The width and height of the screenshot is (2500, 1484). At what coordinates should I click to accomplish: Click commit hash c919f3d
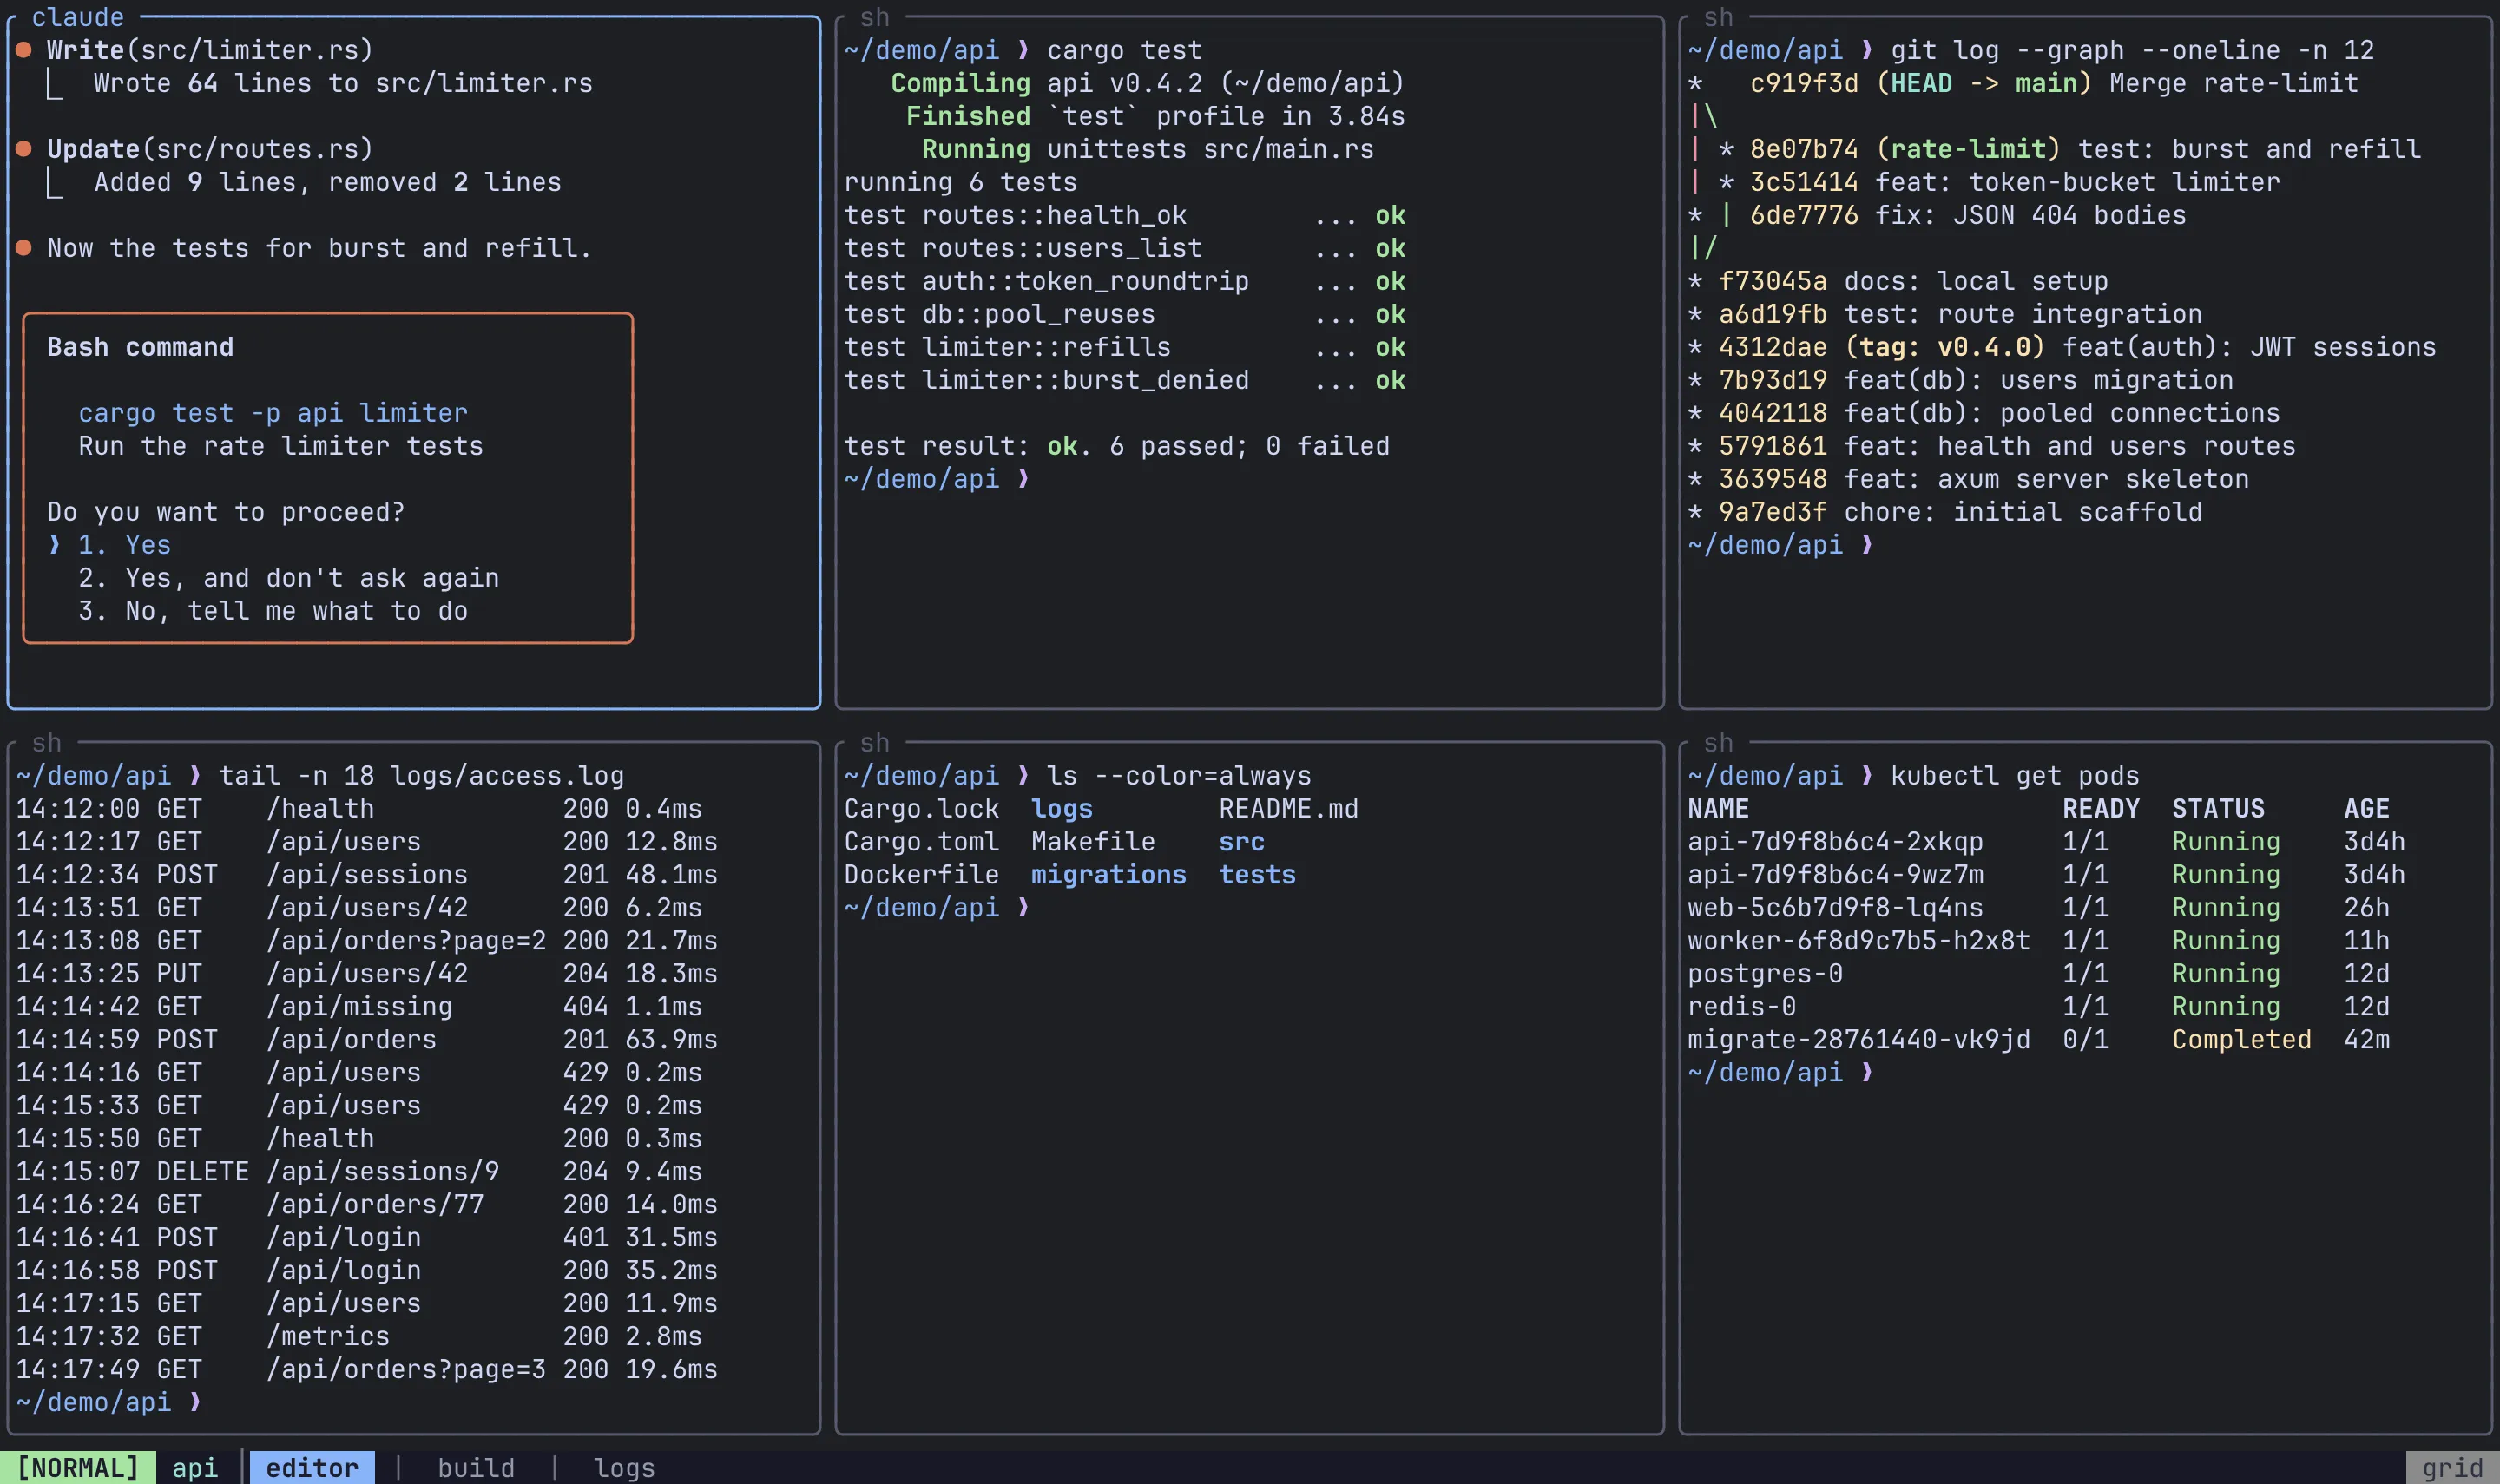pyautogui.click(x=1804, y=83)
